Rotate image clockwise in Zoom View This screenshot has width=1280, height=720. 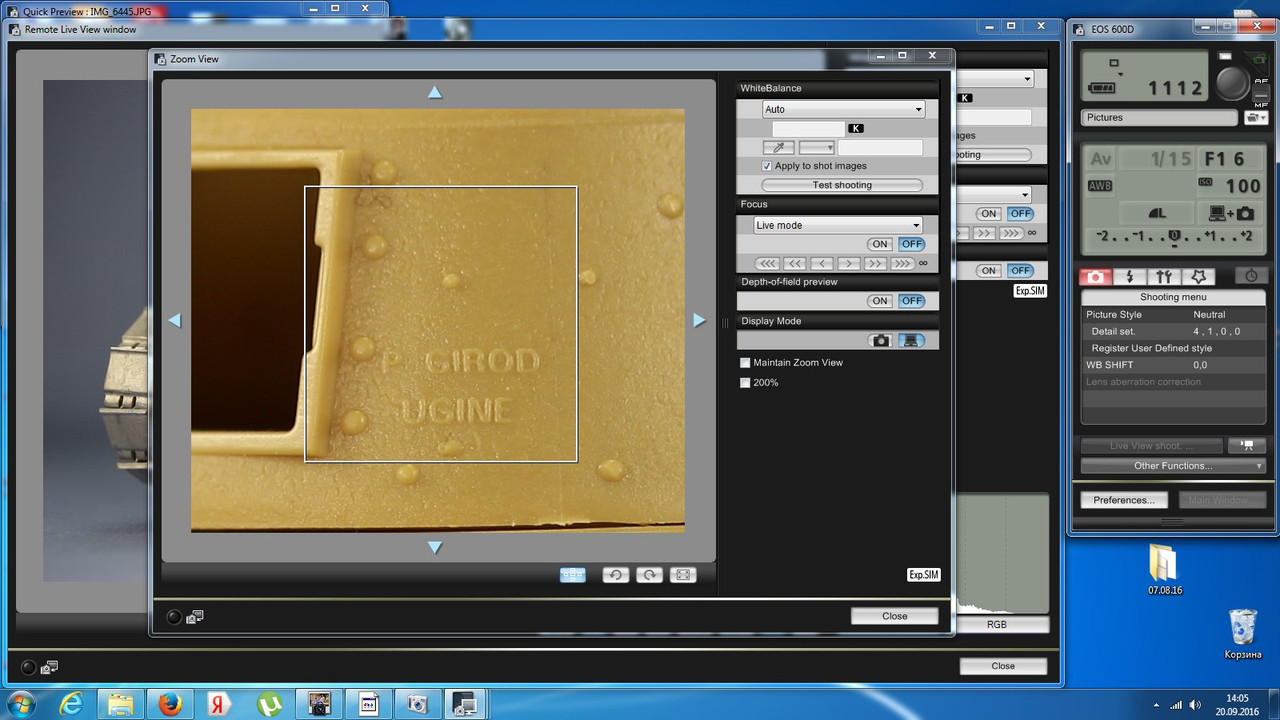click(x=649, y=574)
